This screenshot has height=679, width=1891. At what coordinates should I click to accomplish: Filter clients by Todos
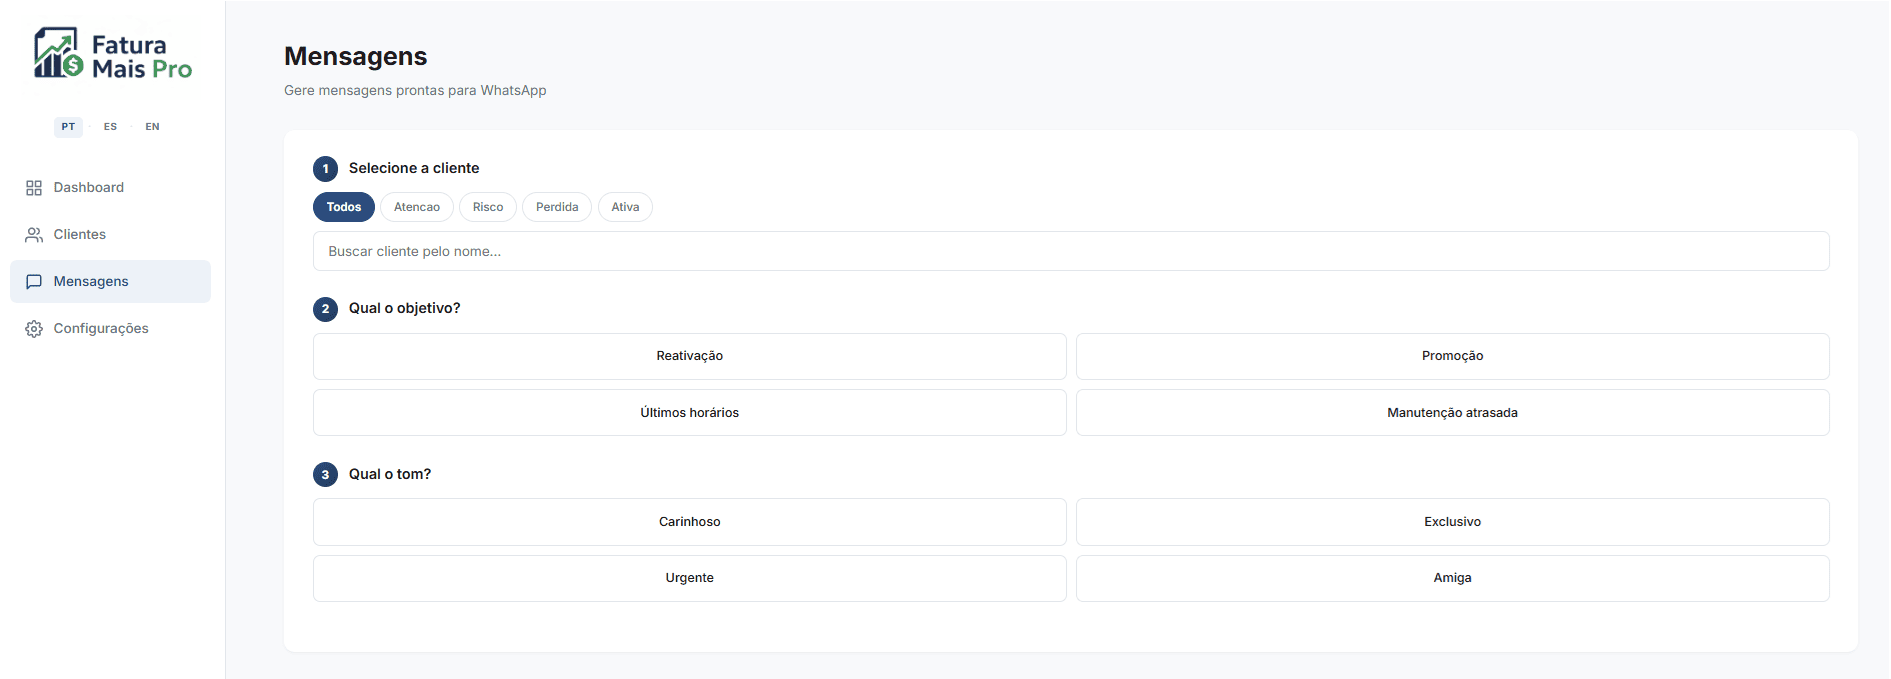click(x=343, y=207)
